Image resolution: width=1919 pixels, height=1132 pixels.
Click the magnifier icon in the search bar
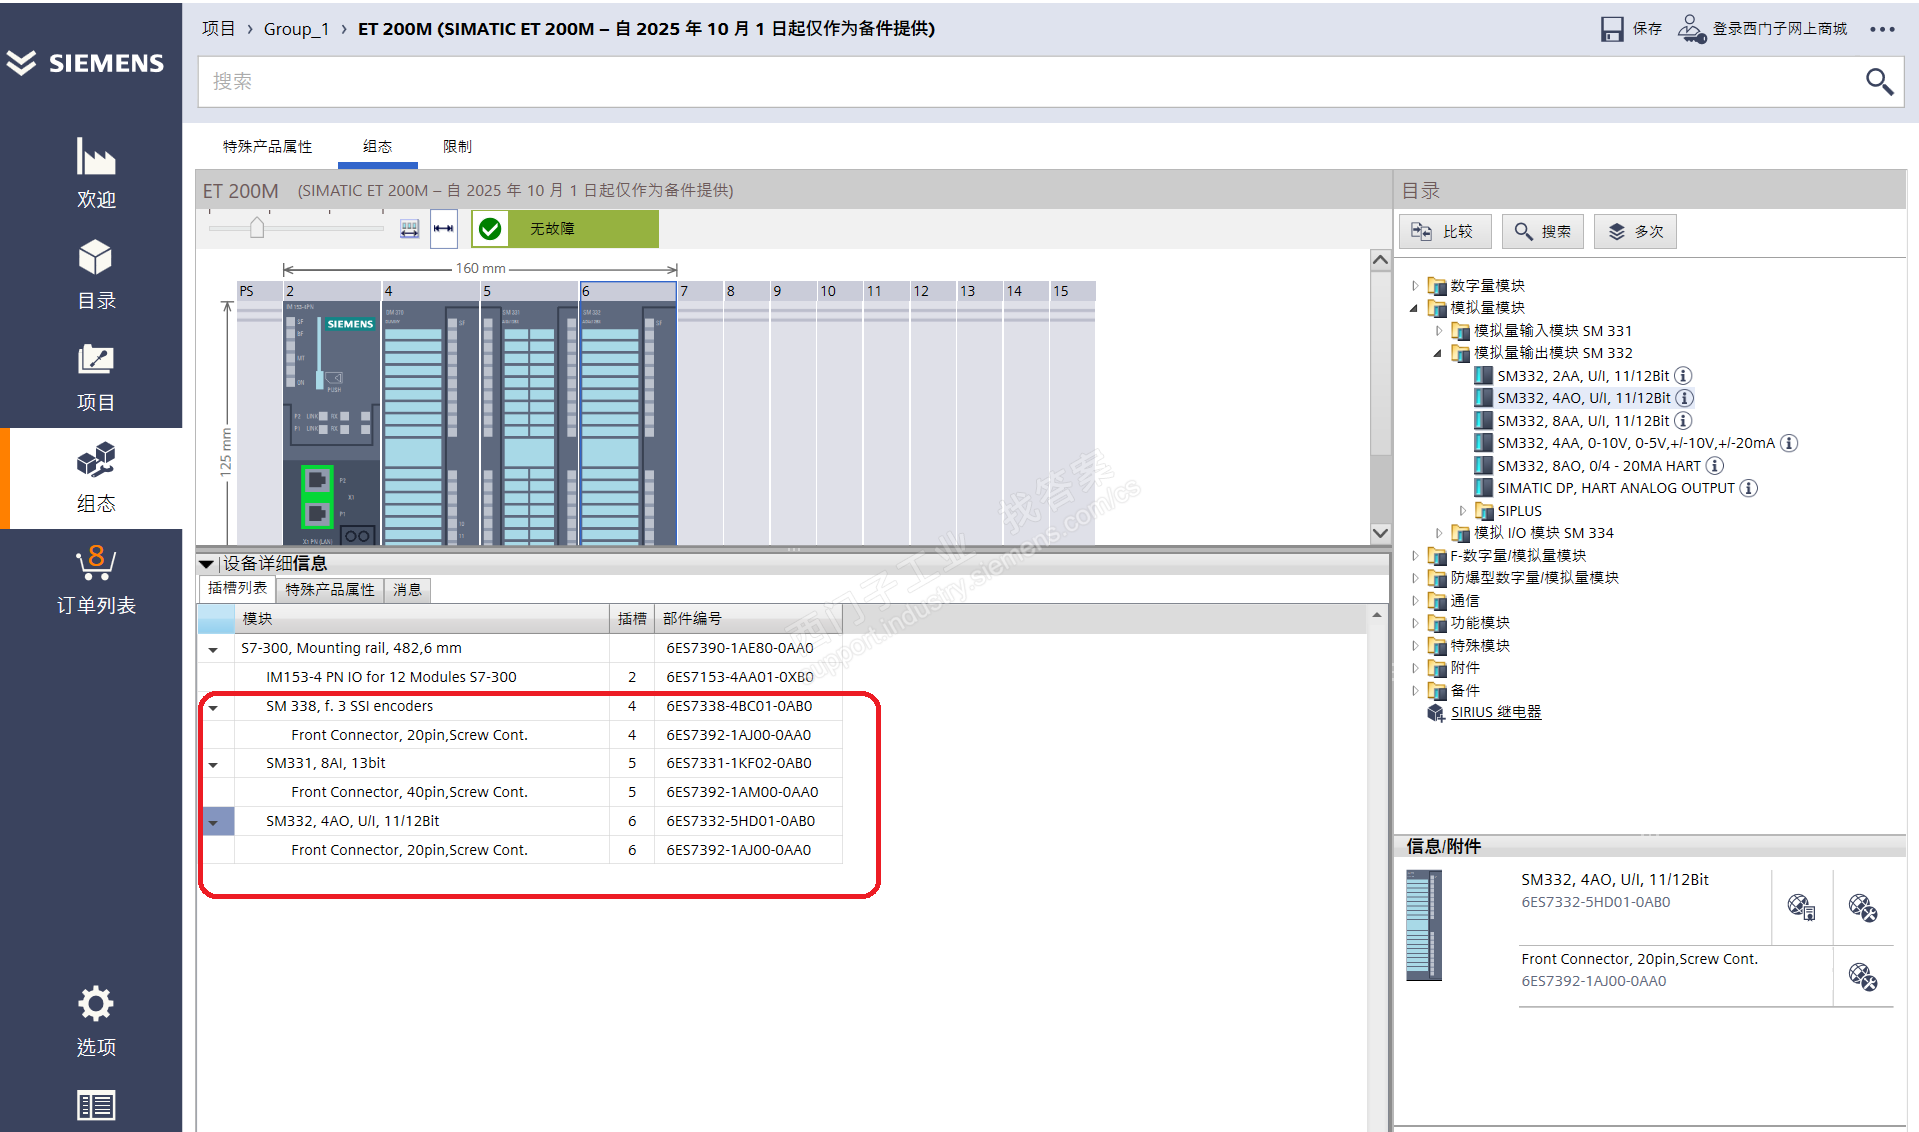[x=1879, y=81]
